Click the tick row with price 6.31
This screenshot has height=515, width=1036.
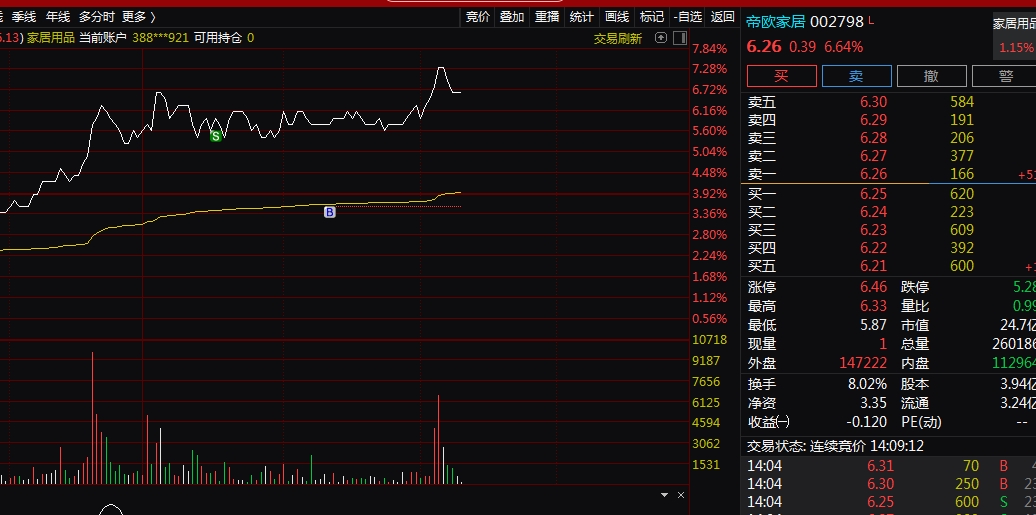click(x=891, y=465)
